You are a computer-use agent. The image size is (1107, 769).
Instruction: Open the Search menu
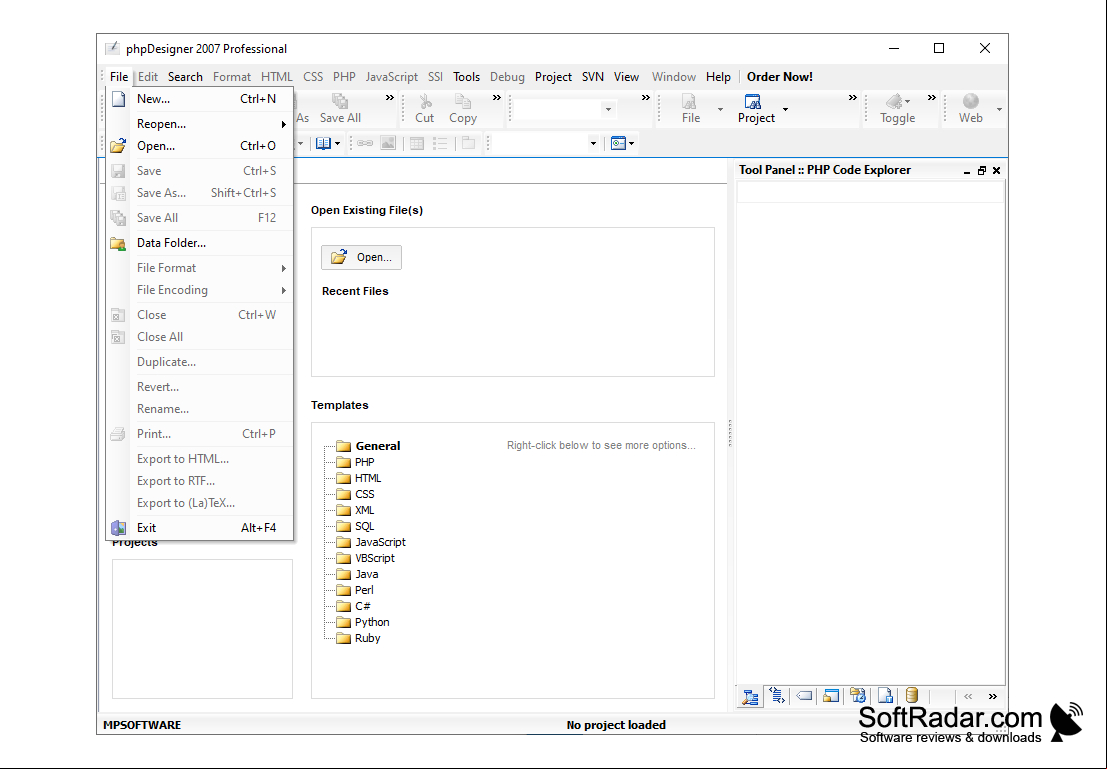(185, 77)
